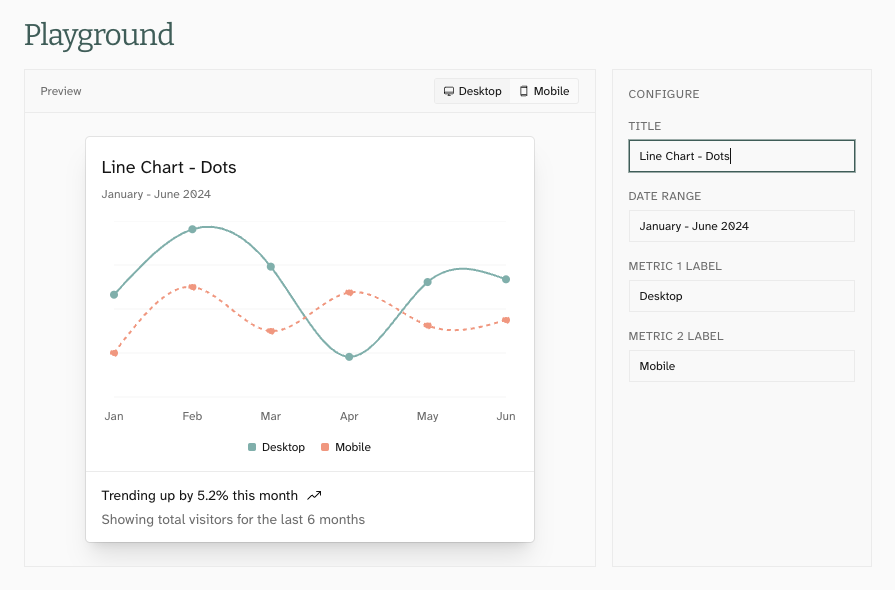
Task: Switch preview to Desktop tab
Action: 473,91
